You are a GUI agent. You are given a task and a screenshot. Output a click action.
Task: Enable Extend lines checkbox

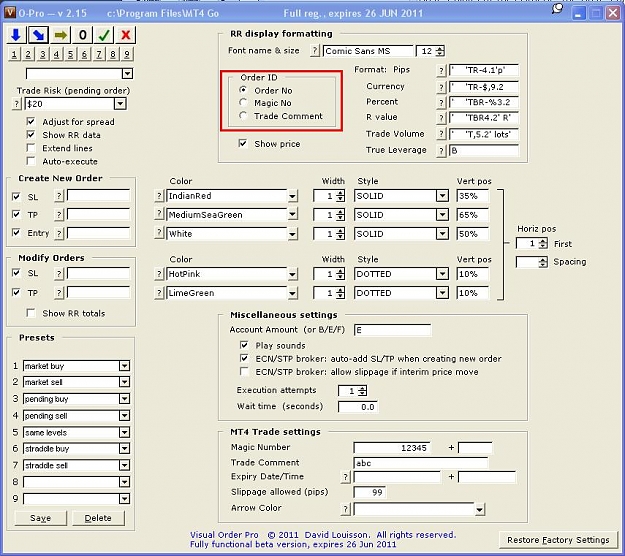click(31, 148)
